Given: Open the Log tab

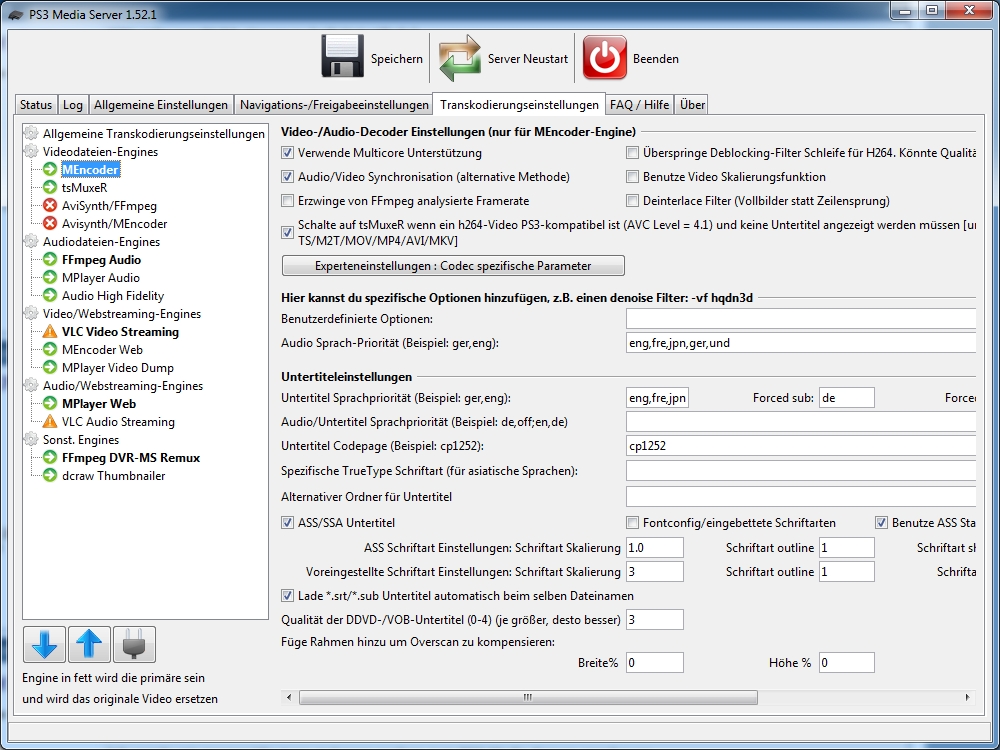Looking at the screenshot, I should tap(73, 105).
